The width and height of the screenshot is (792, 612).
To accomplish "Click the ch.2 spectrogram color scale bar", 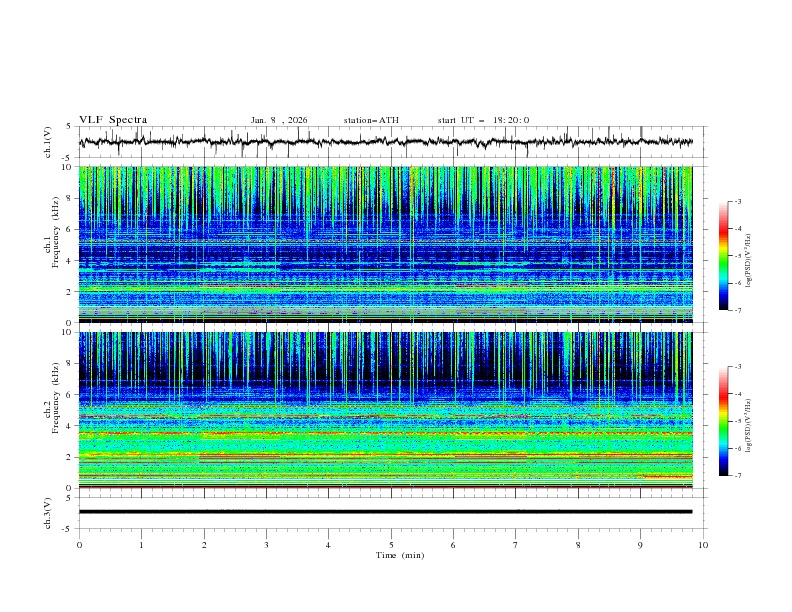I will 723,420.
